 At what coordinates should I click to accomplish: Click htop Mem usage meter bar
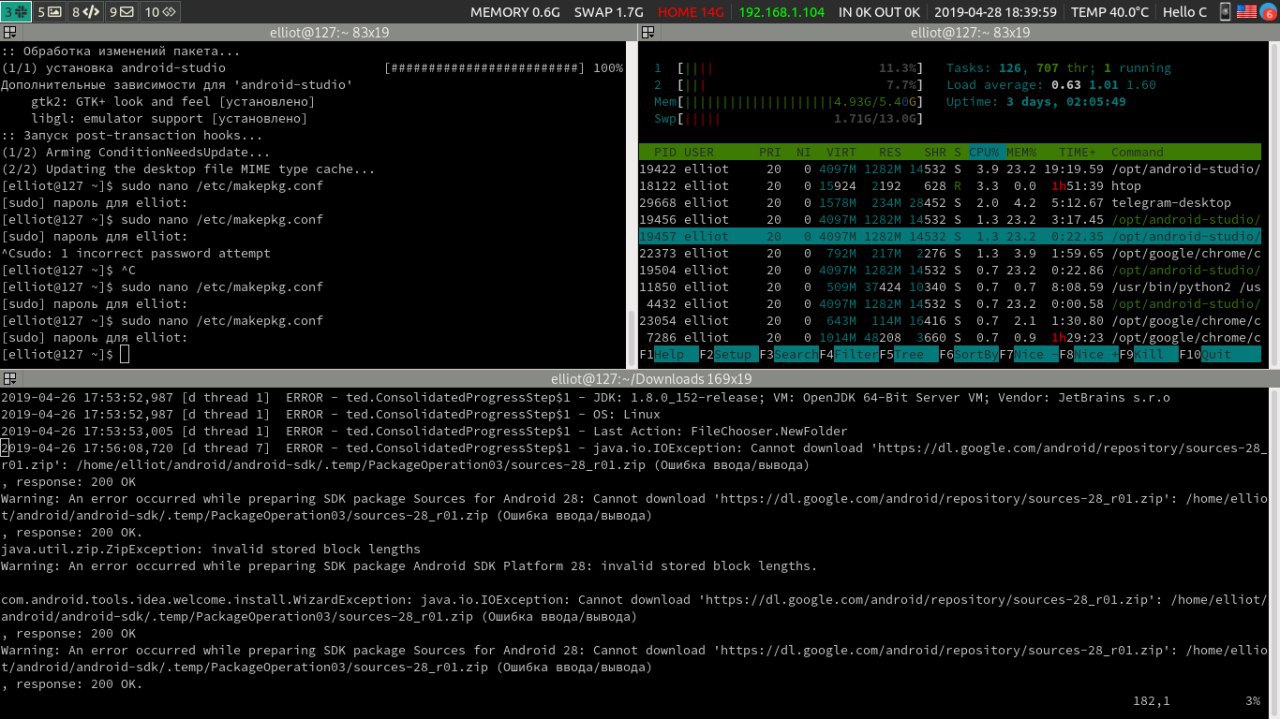pyautogui.click(x=788, y=102)
